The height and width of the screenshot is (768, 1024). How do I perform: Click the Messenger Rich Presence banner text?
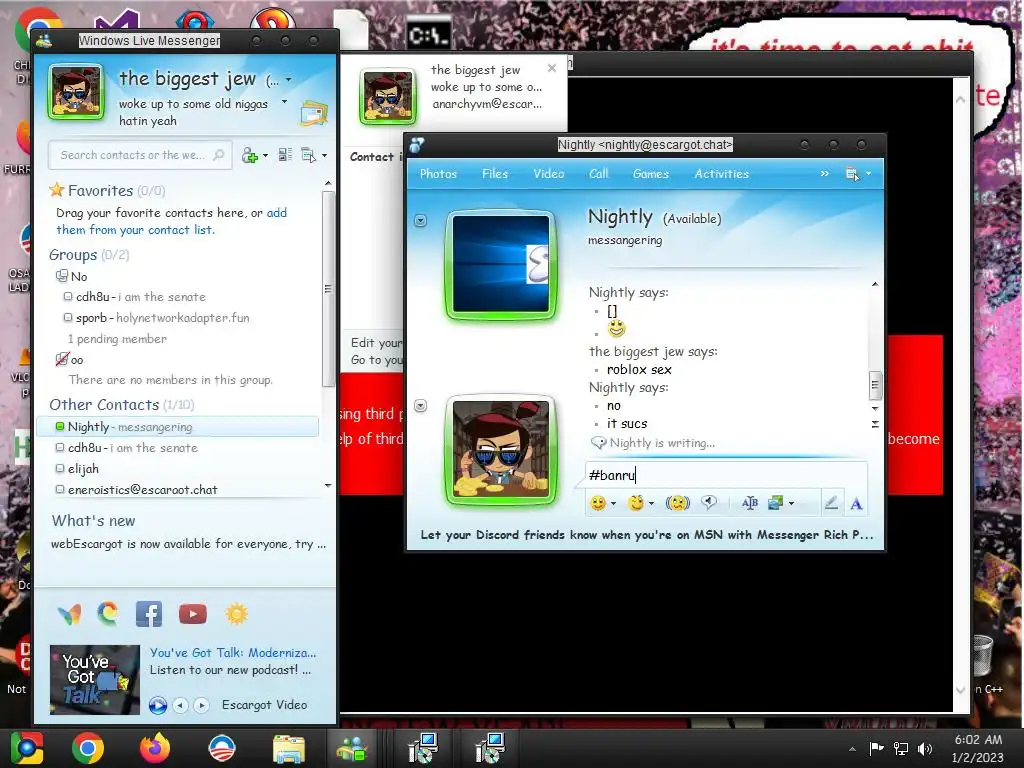click(x=647, y=535)
